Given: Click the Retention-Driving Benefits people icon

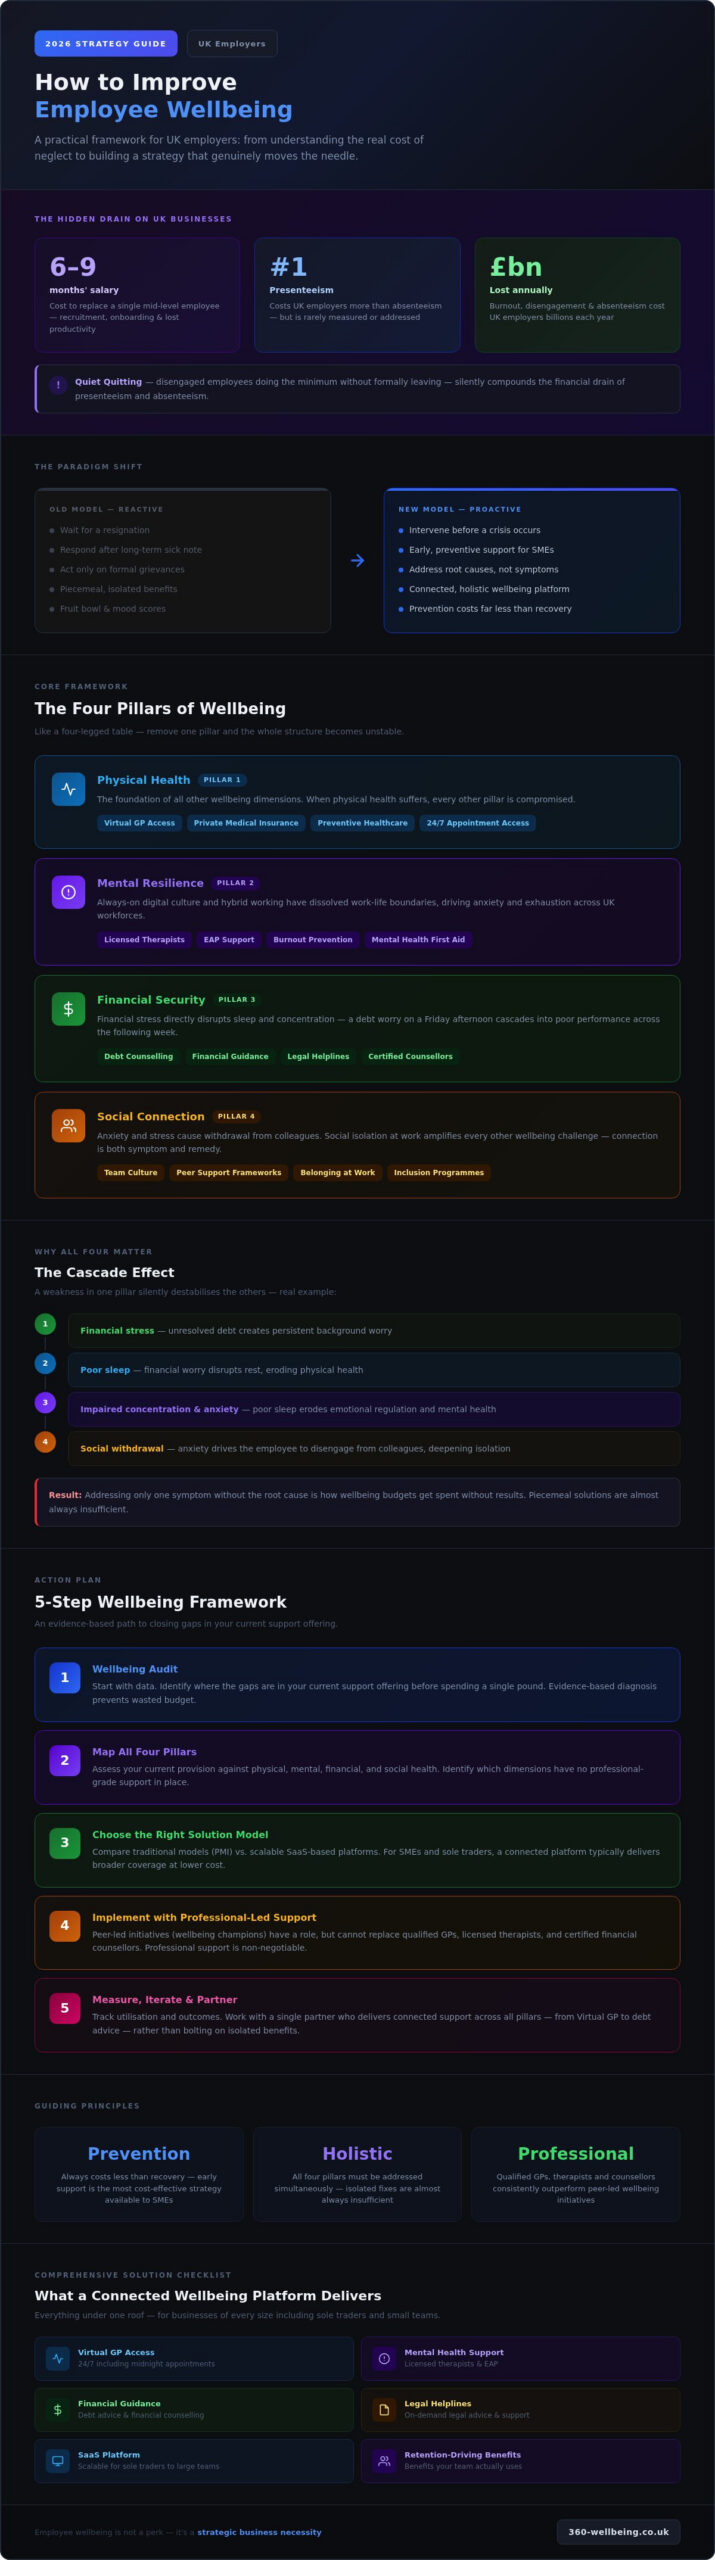Looking at the screenshot, I should point(384,2460).
